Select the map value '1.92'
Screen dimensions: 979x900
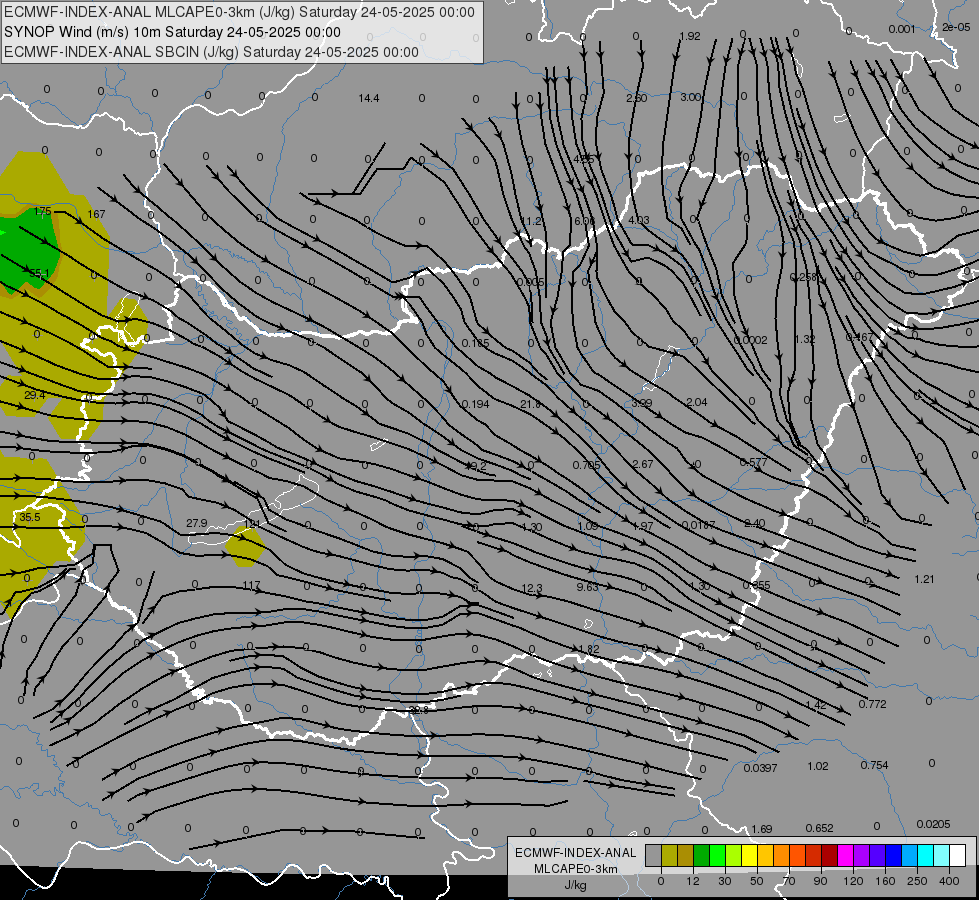pyautogui.click(x=690, y=36)
